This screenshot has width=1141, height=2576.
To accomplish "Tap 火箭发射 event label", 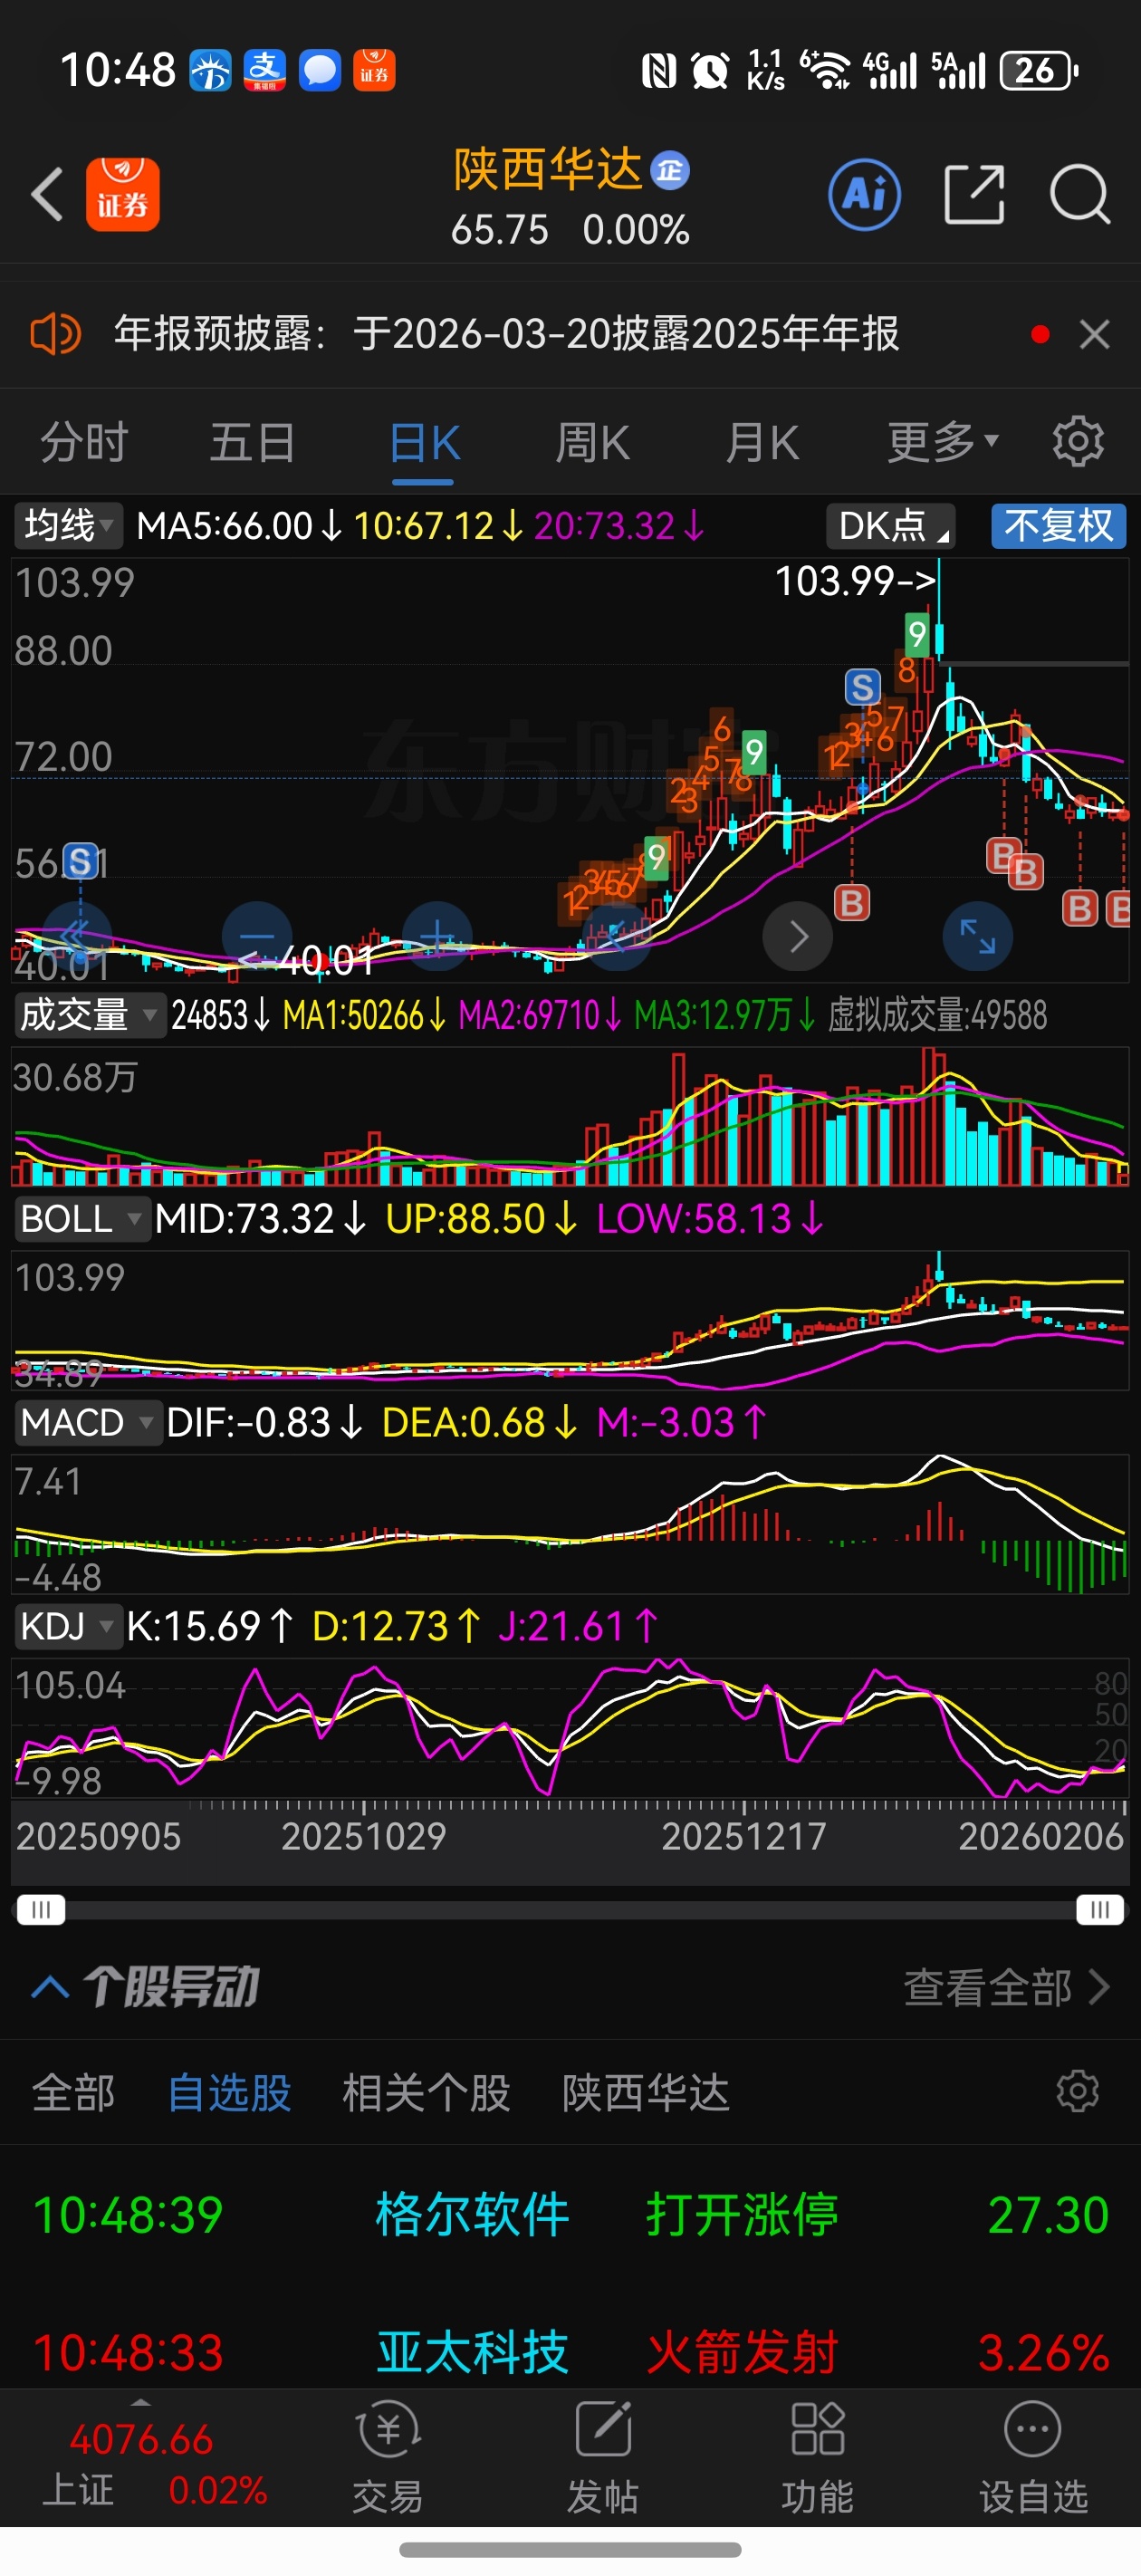I will coord(742,2352).
